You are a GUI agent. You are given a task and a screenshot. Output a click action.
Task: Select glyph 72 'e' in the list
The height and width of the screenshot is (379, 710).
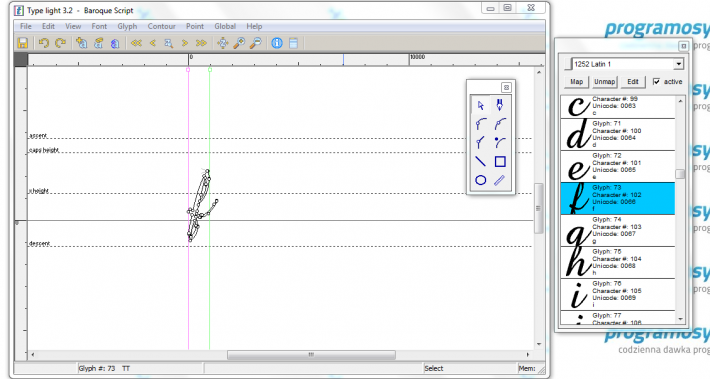[x=618, y=167]
